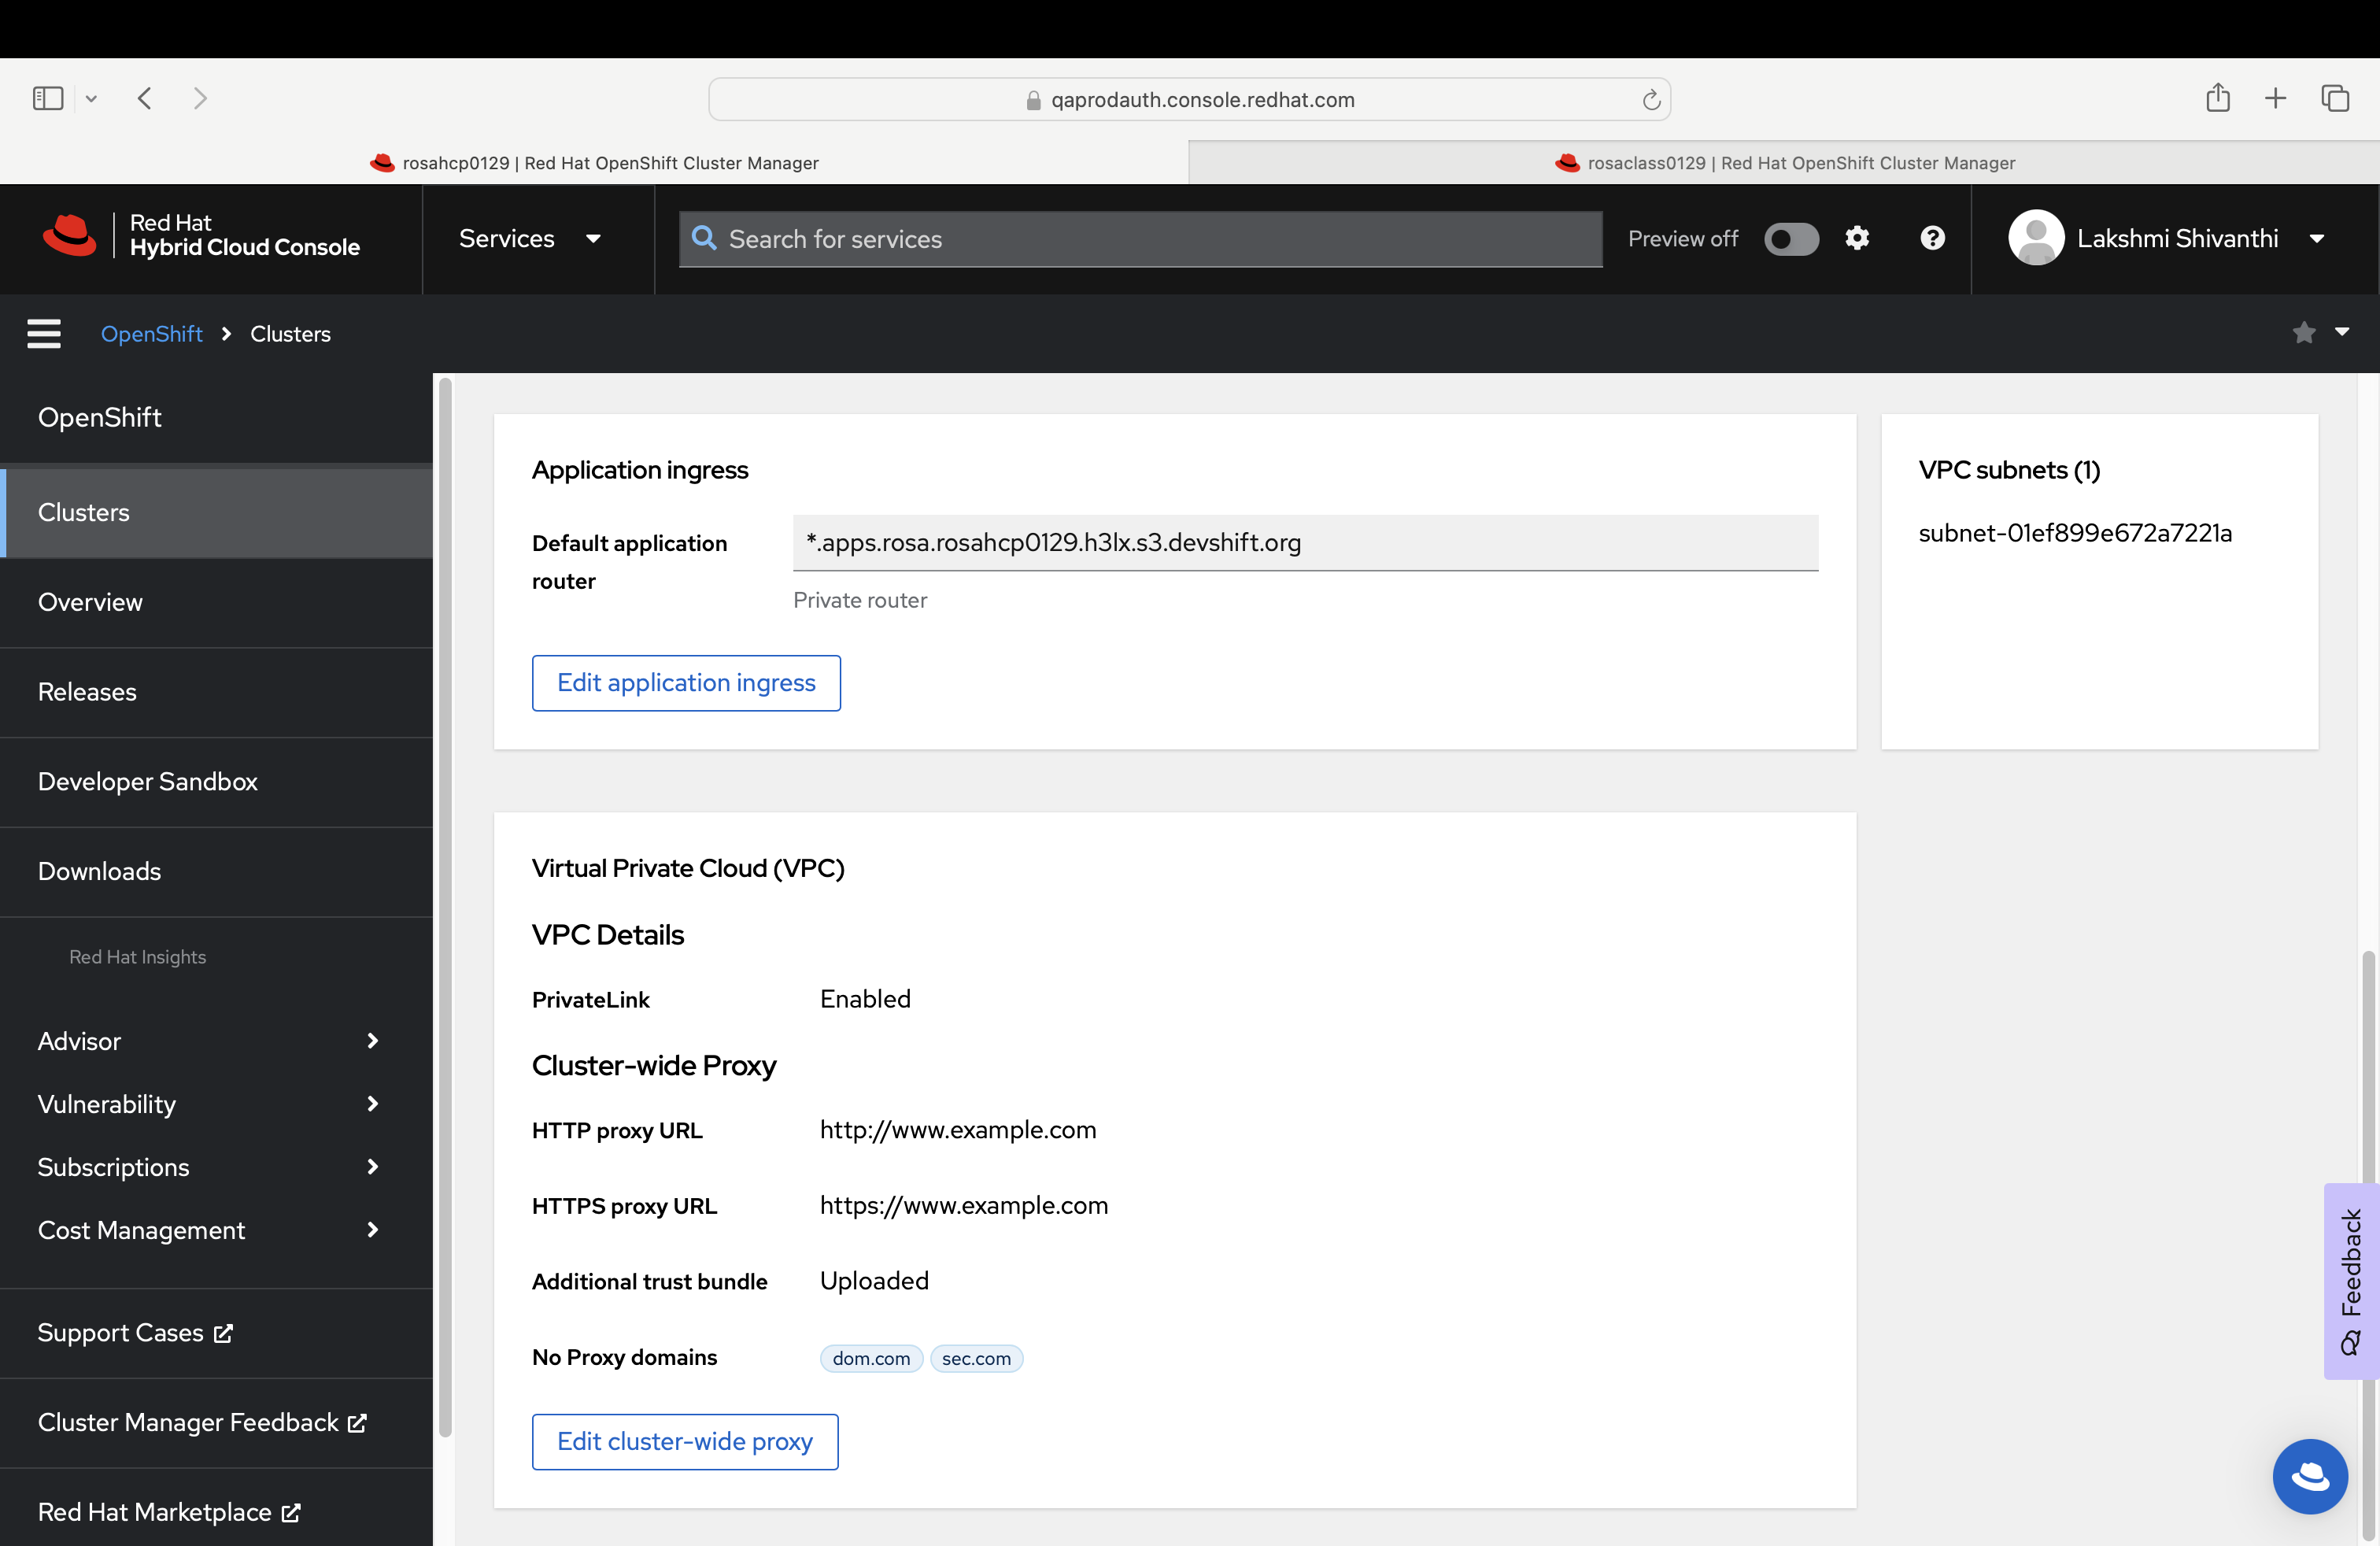
Task: Open the Services dropdown
Action: tap(529, 239)
